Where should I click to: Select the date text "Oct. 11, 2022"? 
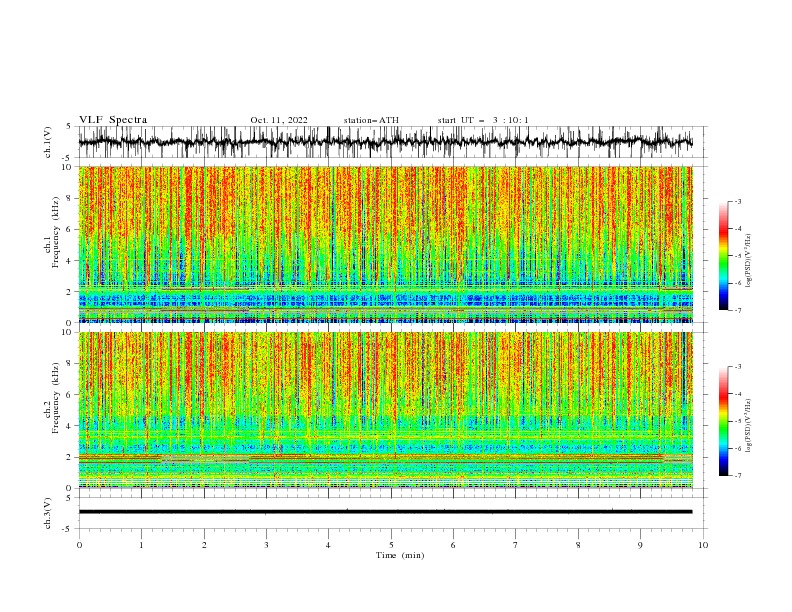(x=279, y=120)
